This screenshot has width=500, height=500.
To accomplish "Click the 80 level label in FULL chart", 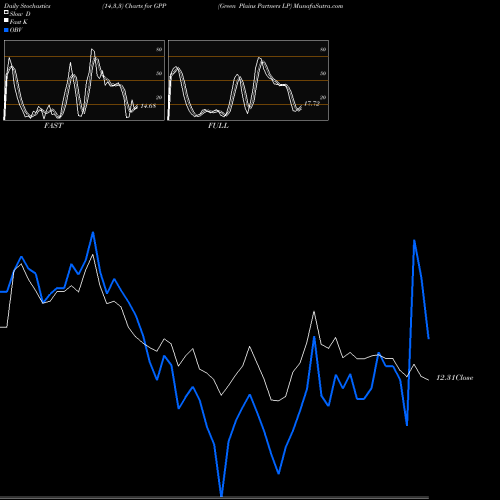I will [323, 49].
